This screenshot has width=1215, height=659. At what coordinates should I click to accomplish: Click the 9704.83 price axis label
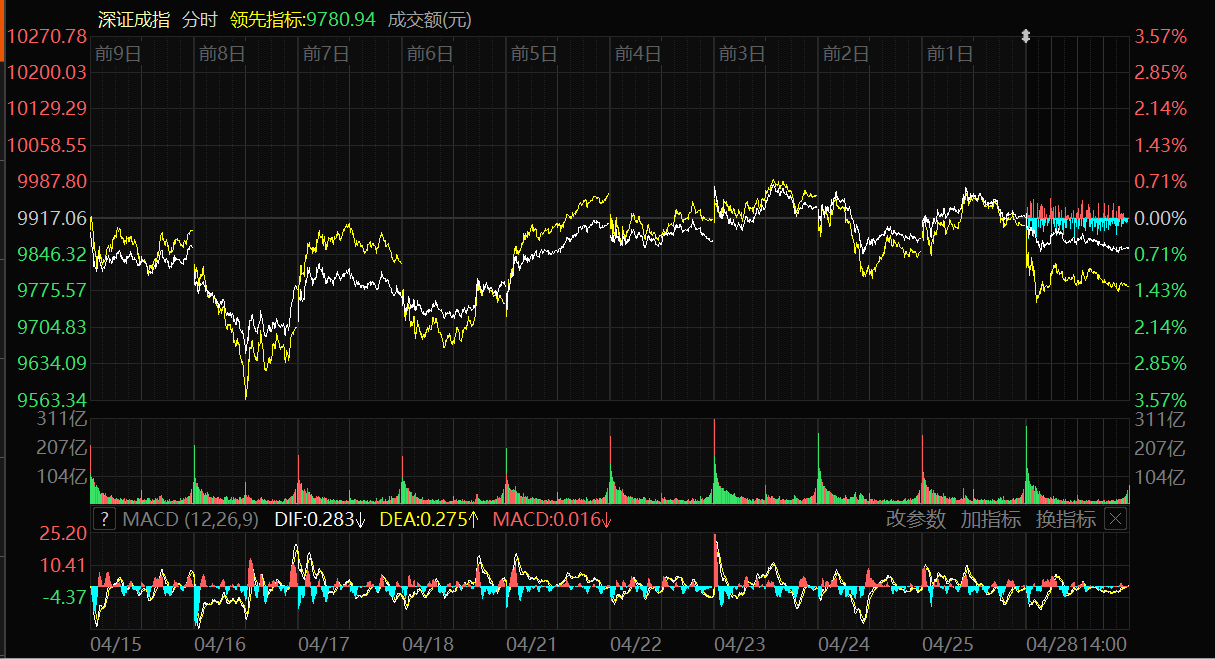coord(50,327)
